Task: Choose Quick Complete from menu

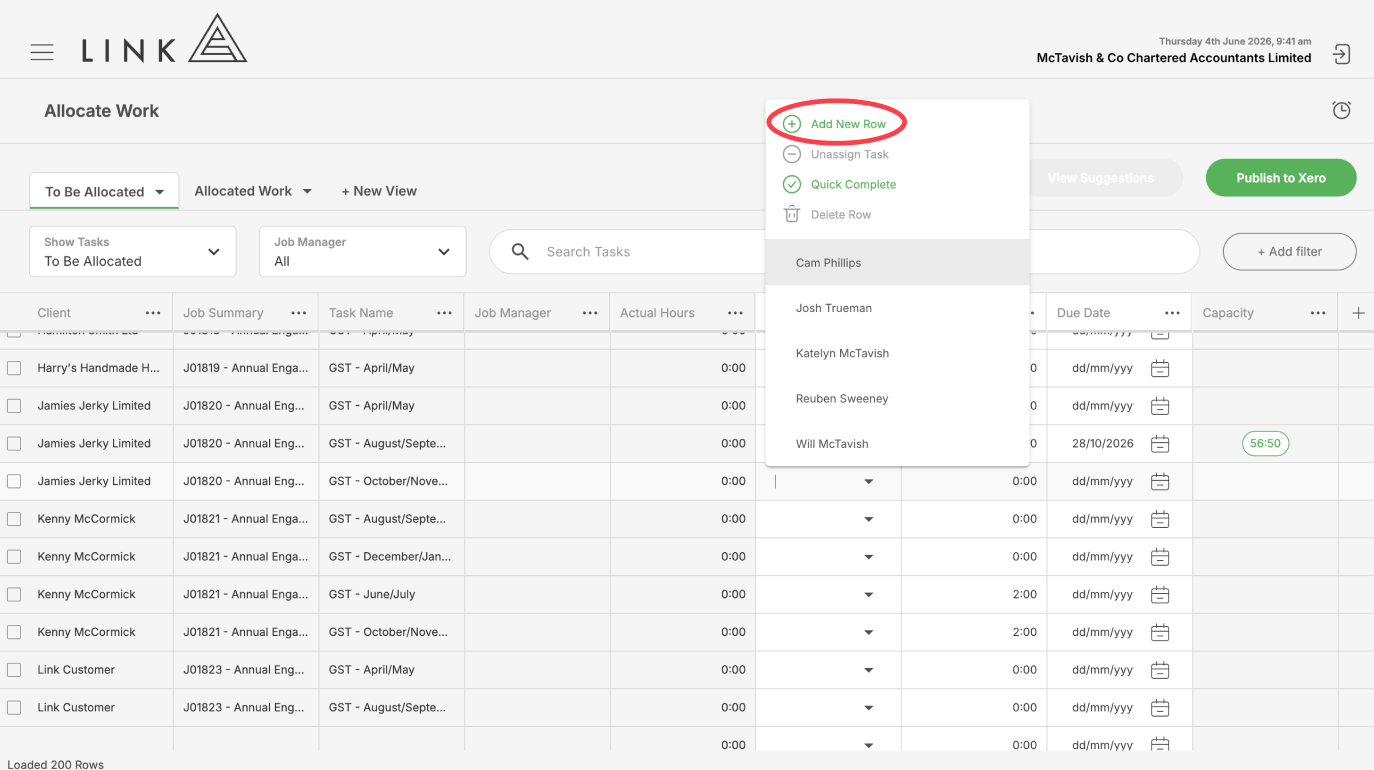Action: (x=853, y=184)
